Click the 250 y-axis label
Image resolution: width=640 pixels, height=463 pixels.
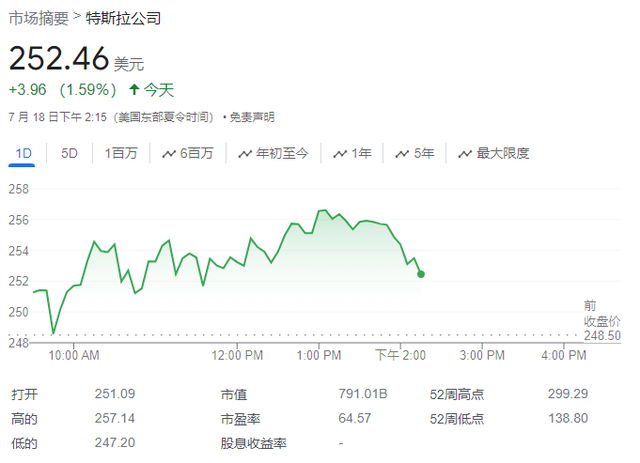click(x=19, y=312)
